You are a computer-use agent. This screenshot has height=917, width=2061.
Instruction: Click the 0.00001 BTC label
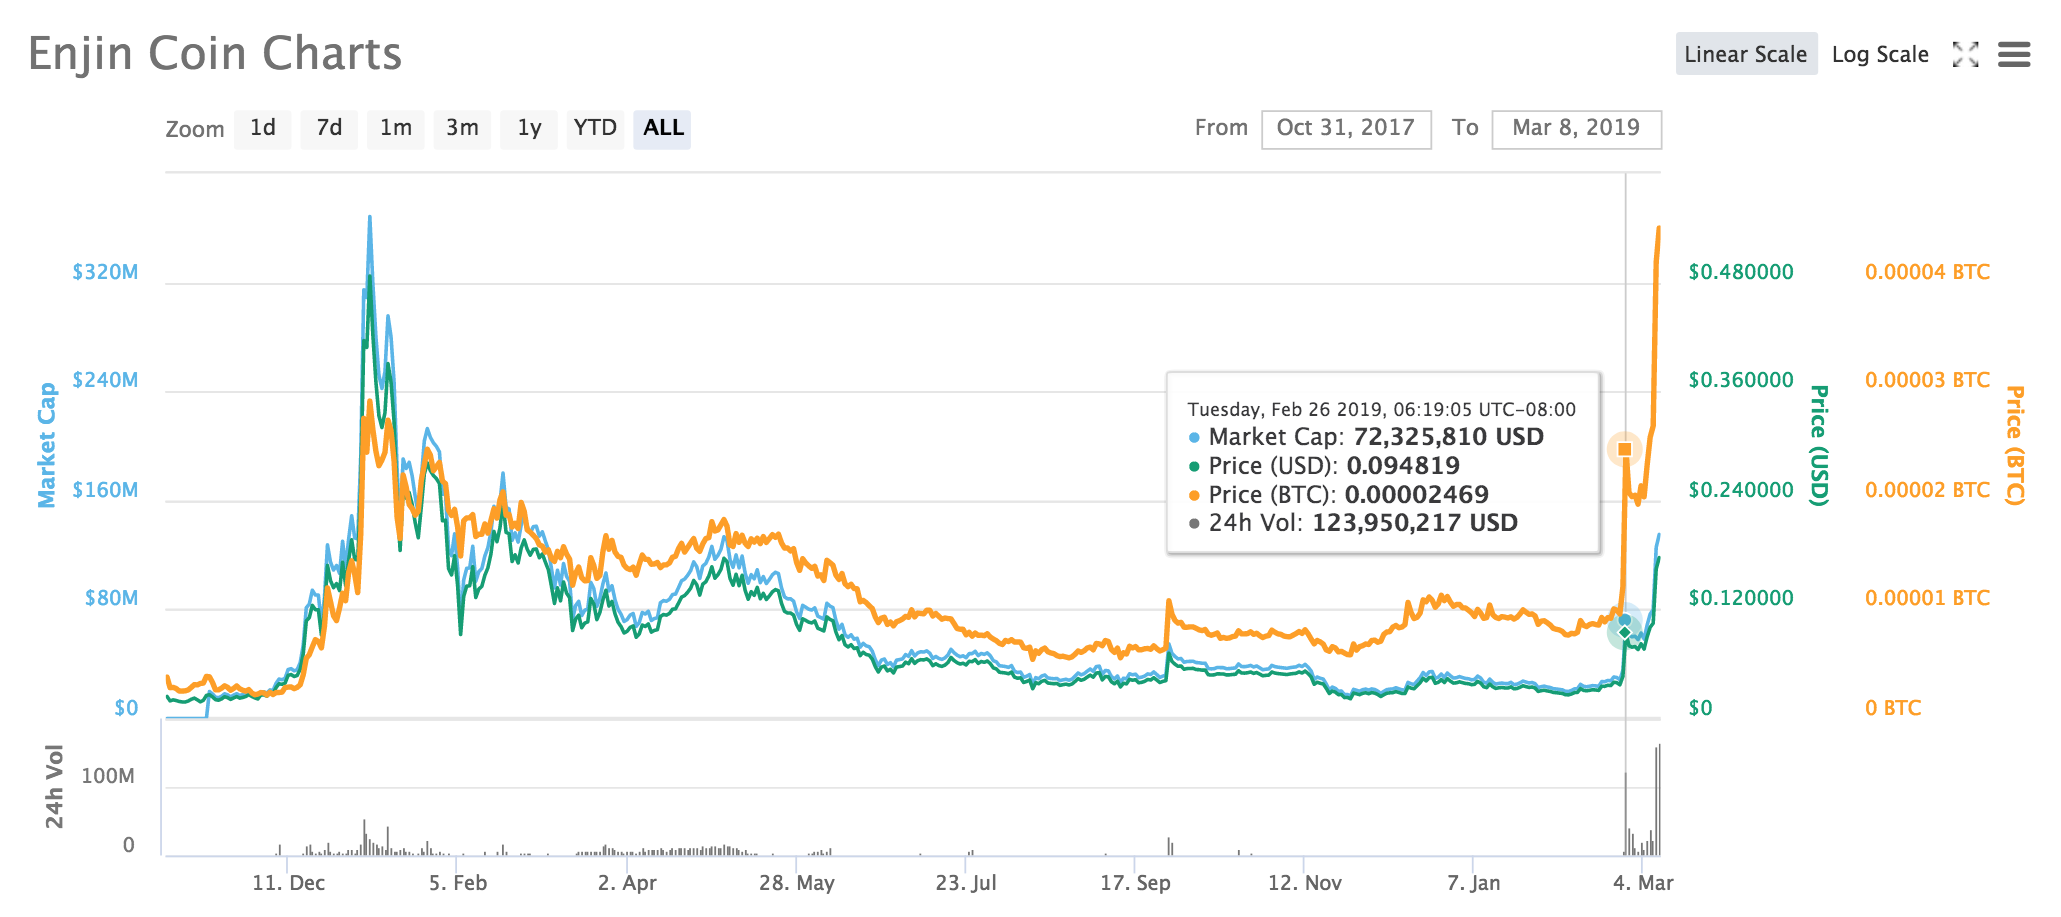tap(1927, 598)
